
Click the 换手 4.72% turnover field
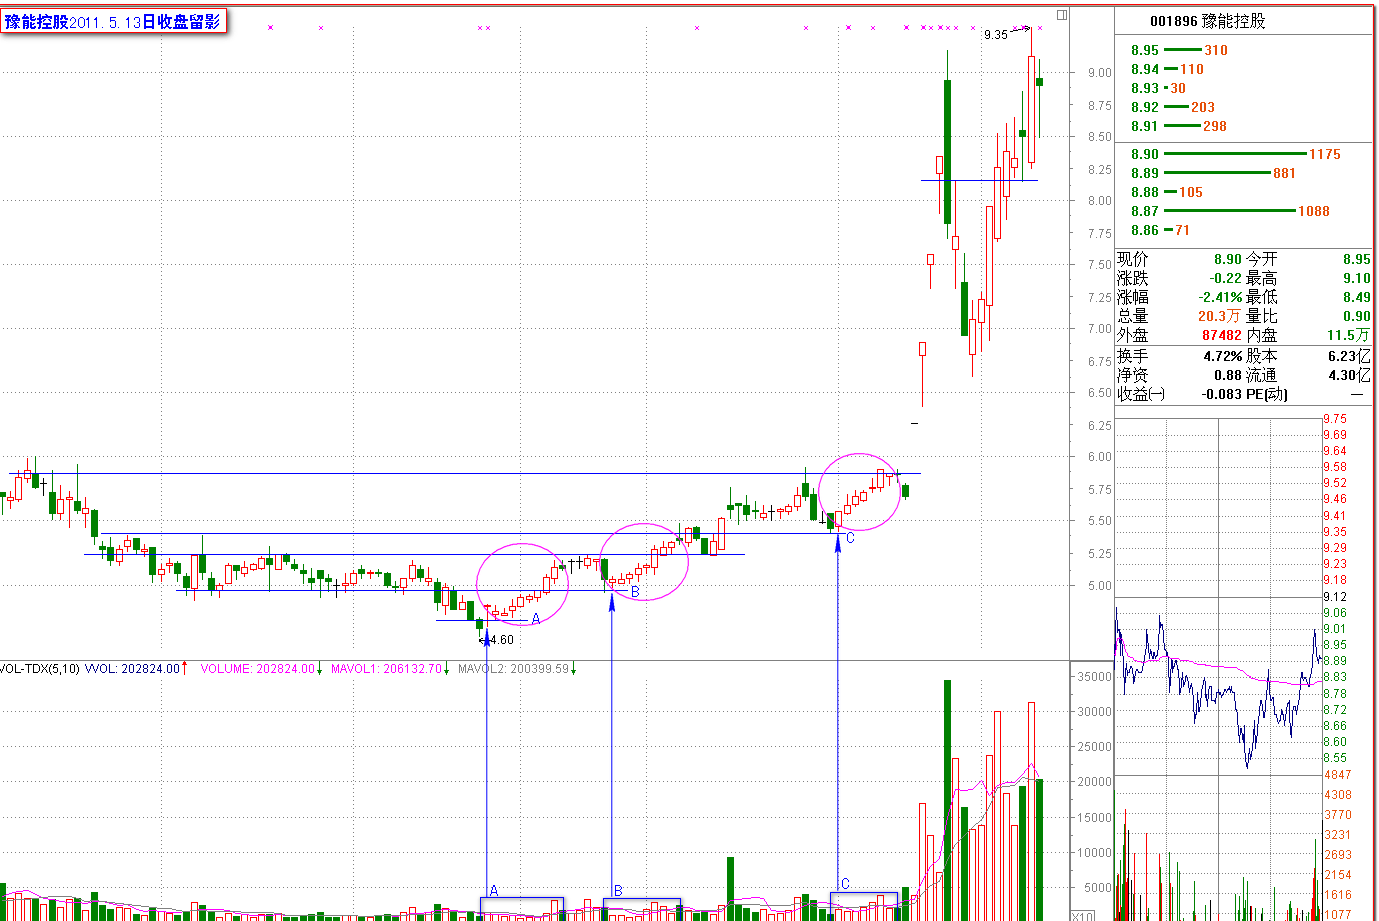click(1179, 356)
